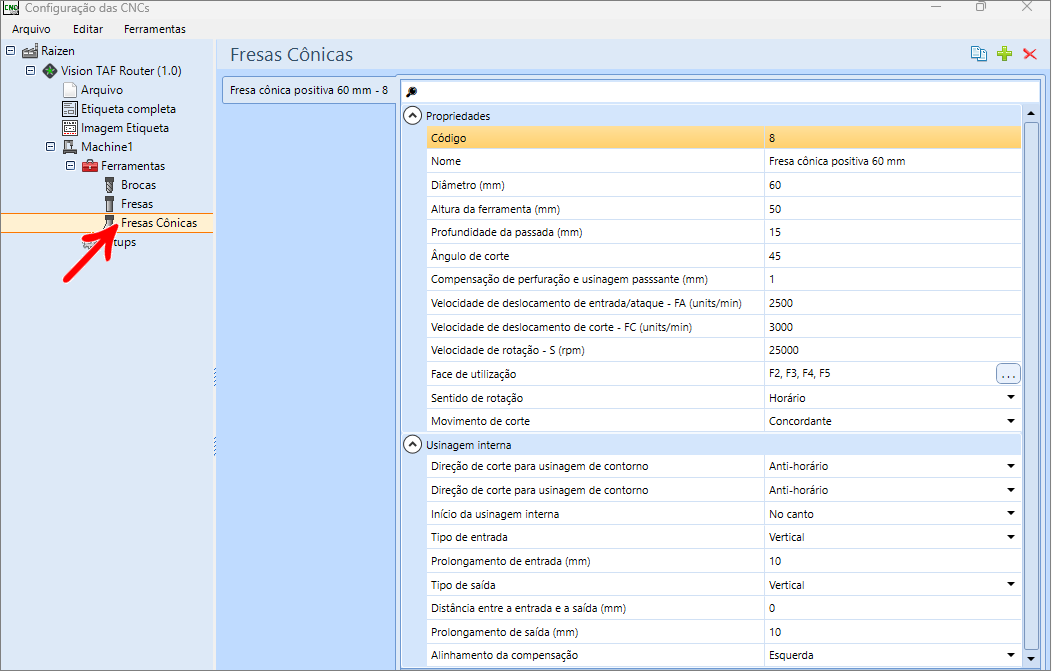Edit Altura da ferramenta value 50
This screenshot has height=671, width=1053.
pos(892,209)
